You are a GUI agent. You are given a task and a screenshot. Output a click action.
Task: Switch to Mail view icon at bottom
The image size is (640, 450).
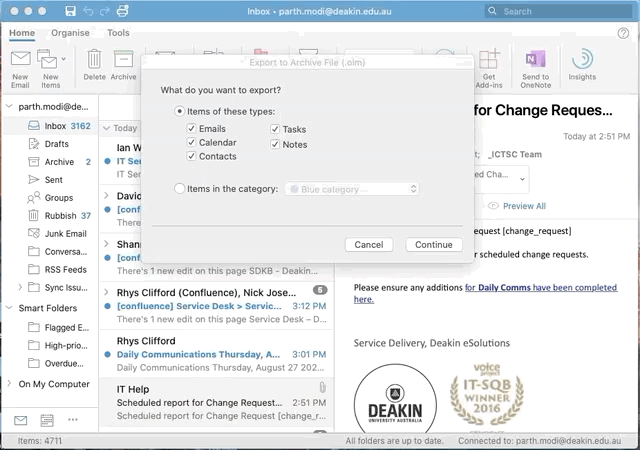pyautogui.click(x=20, y=420)
